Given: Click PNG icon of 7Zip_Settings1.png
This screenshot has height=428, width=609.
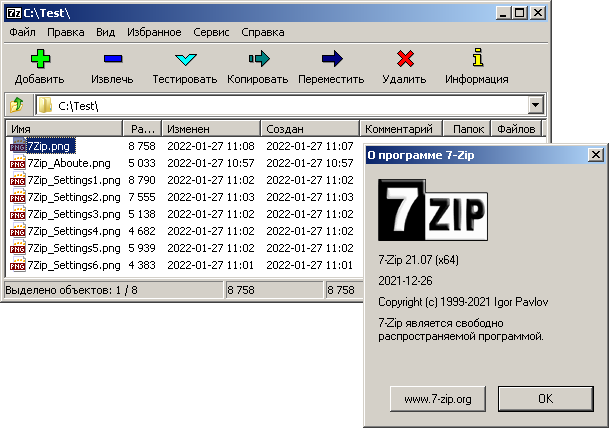Looking at the screenshot, I should pos(17,180).
